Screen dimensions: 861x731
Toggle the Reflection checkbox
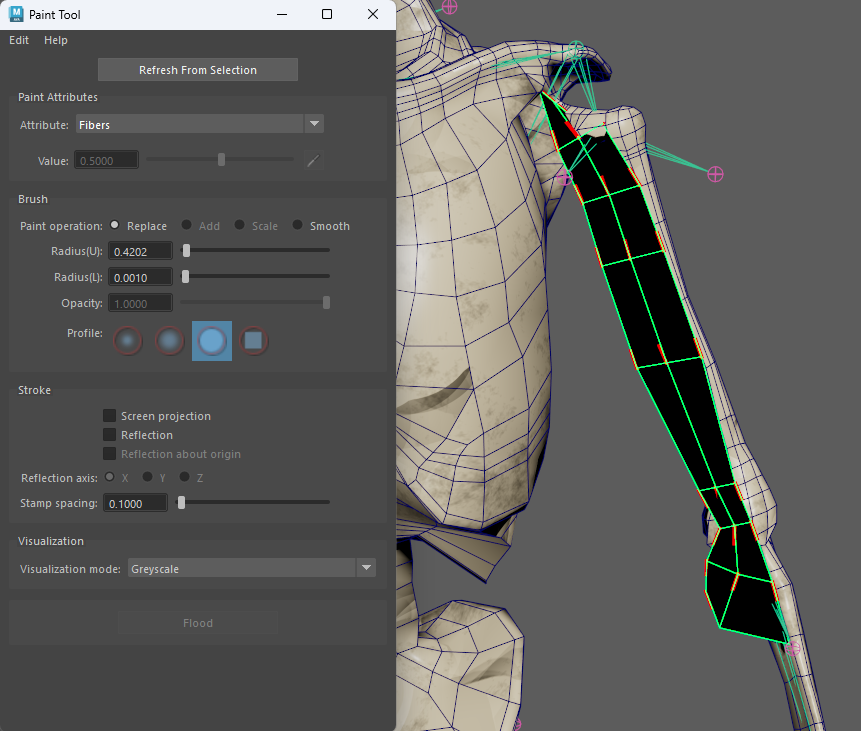110,435
